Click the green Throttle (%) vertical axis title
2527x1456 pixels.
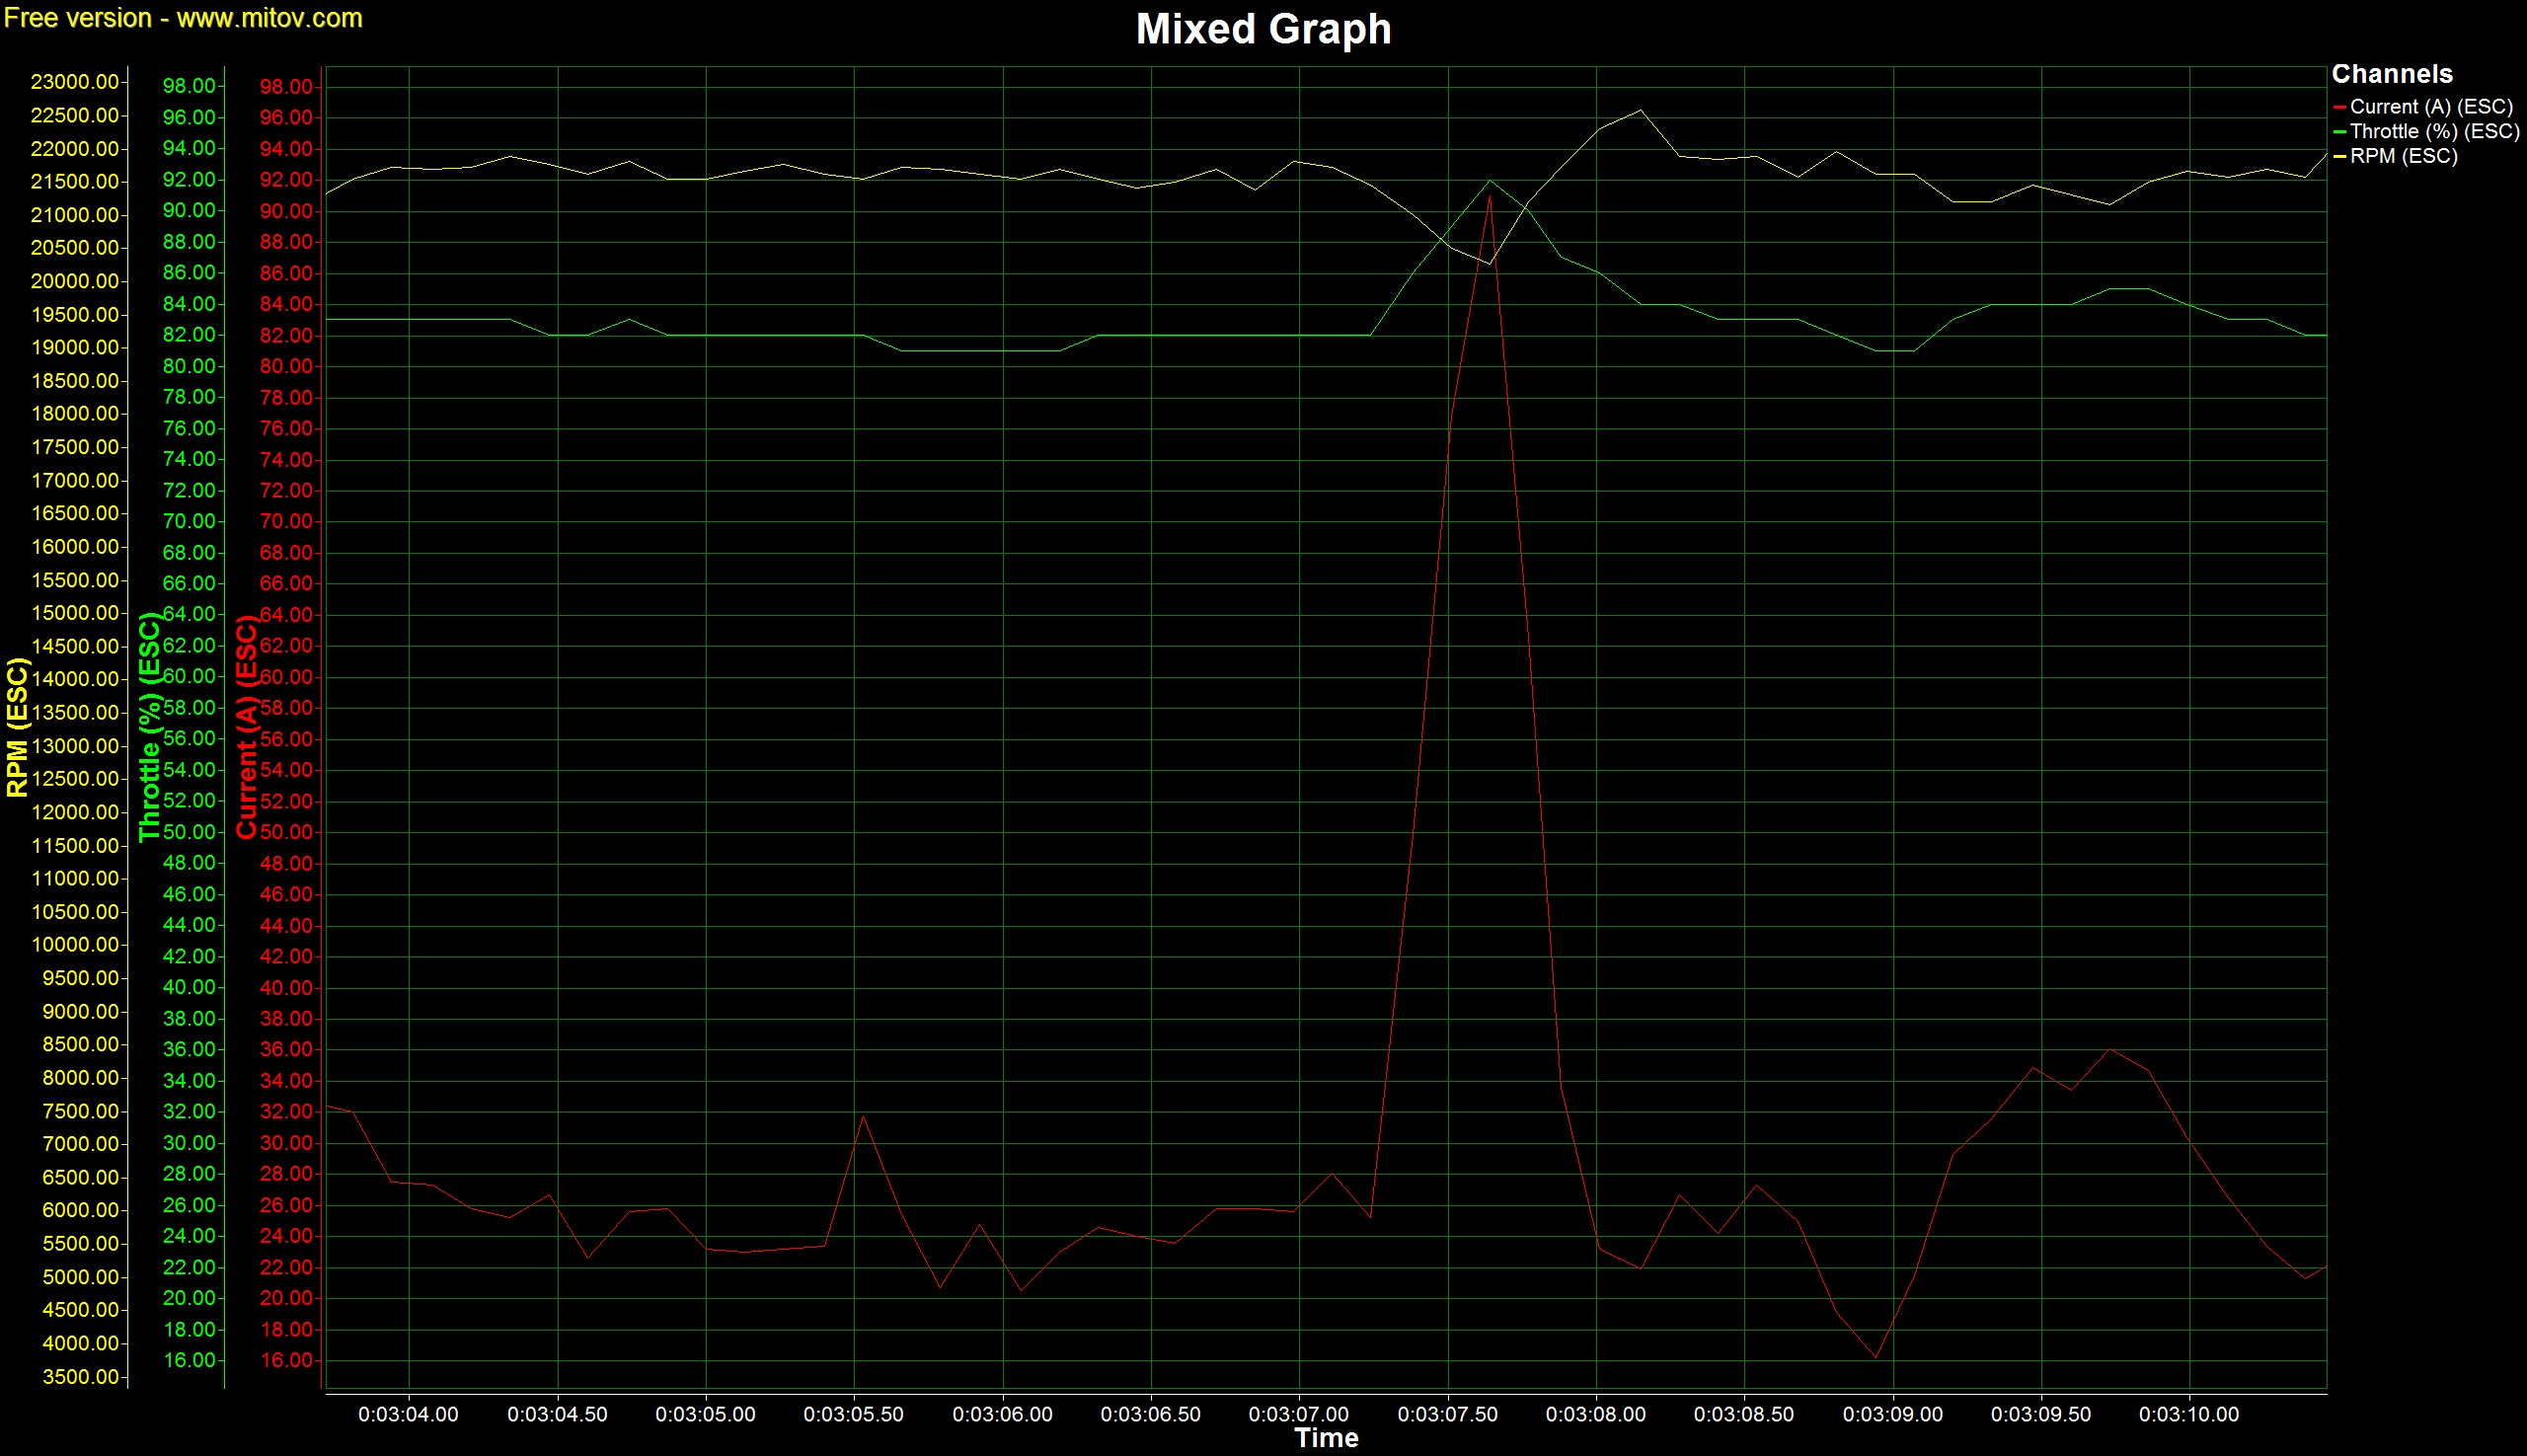coord(150,727)
